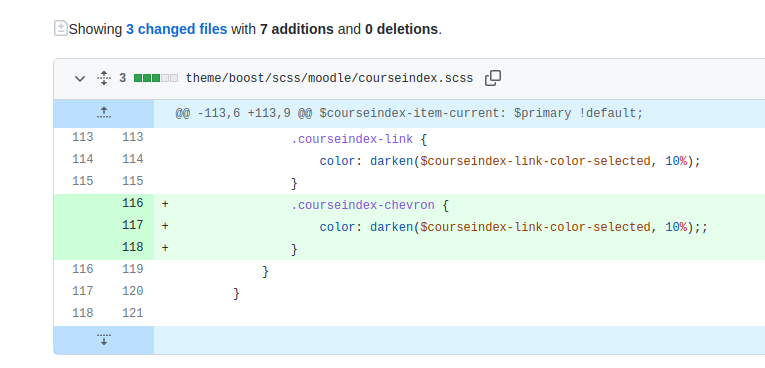Expand hidden lines above the hunk
The width and height of the screenshot is (765, 368).
click(x=104, y=113)
